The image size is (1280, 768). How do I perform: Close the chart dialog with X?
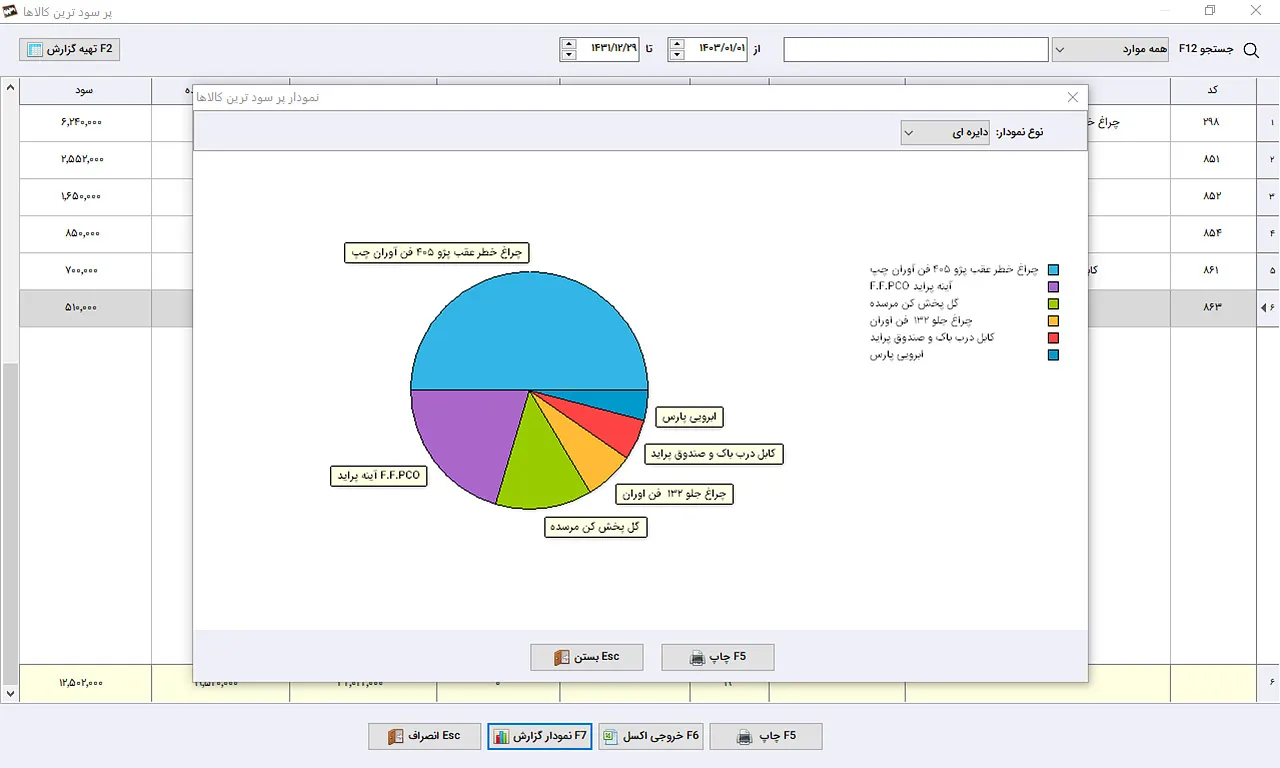pyautogui.click(x=1073, y=97)
